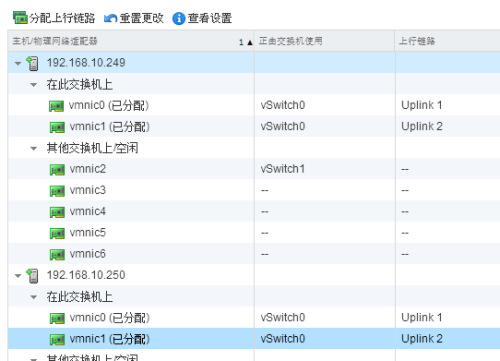This screenshot has height=361, width=500.
Task: Click the NIC icon of vmnic0 under 192.168.10.249
Action: (57, 106)
